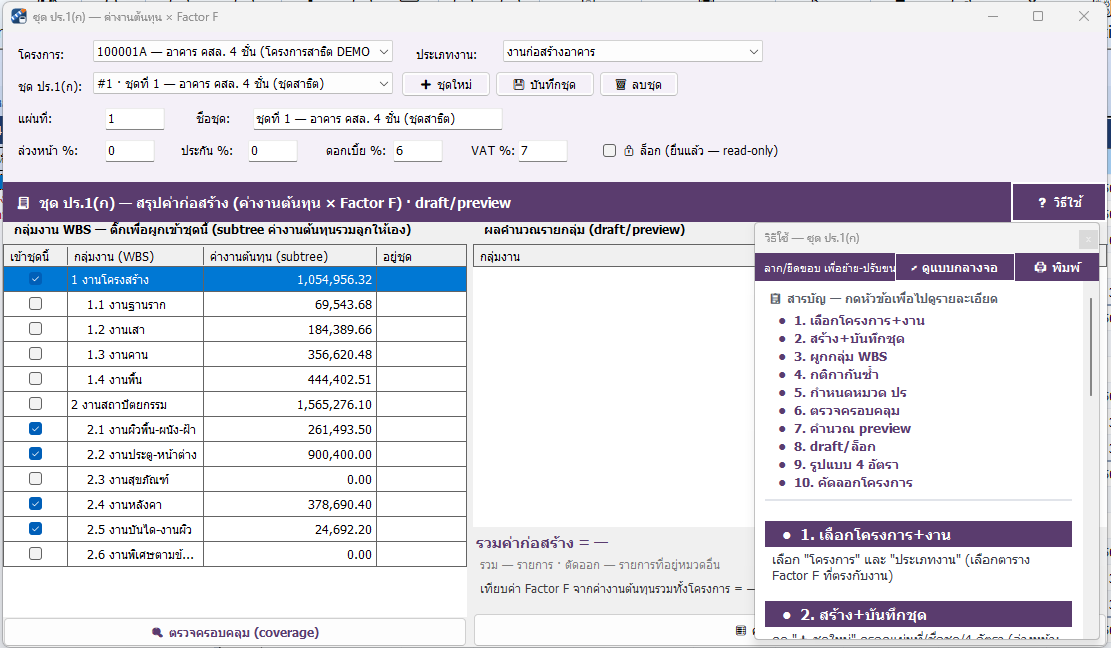
Task: Jump to help section 5. กำหนดหมวด ปร
Action: tap(850, 393)
